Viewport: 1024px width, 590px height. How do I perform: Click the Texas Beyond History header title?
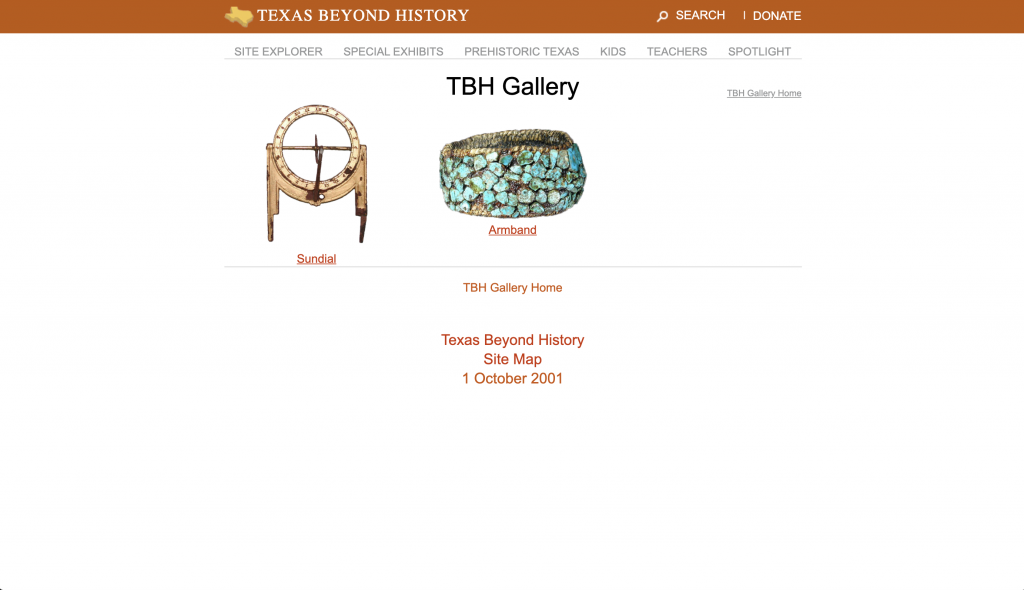363,16
